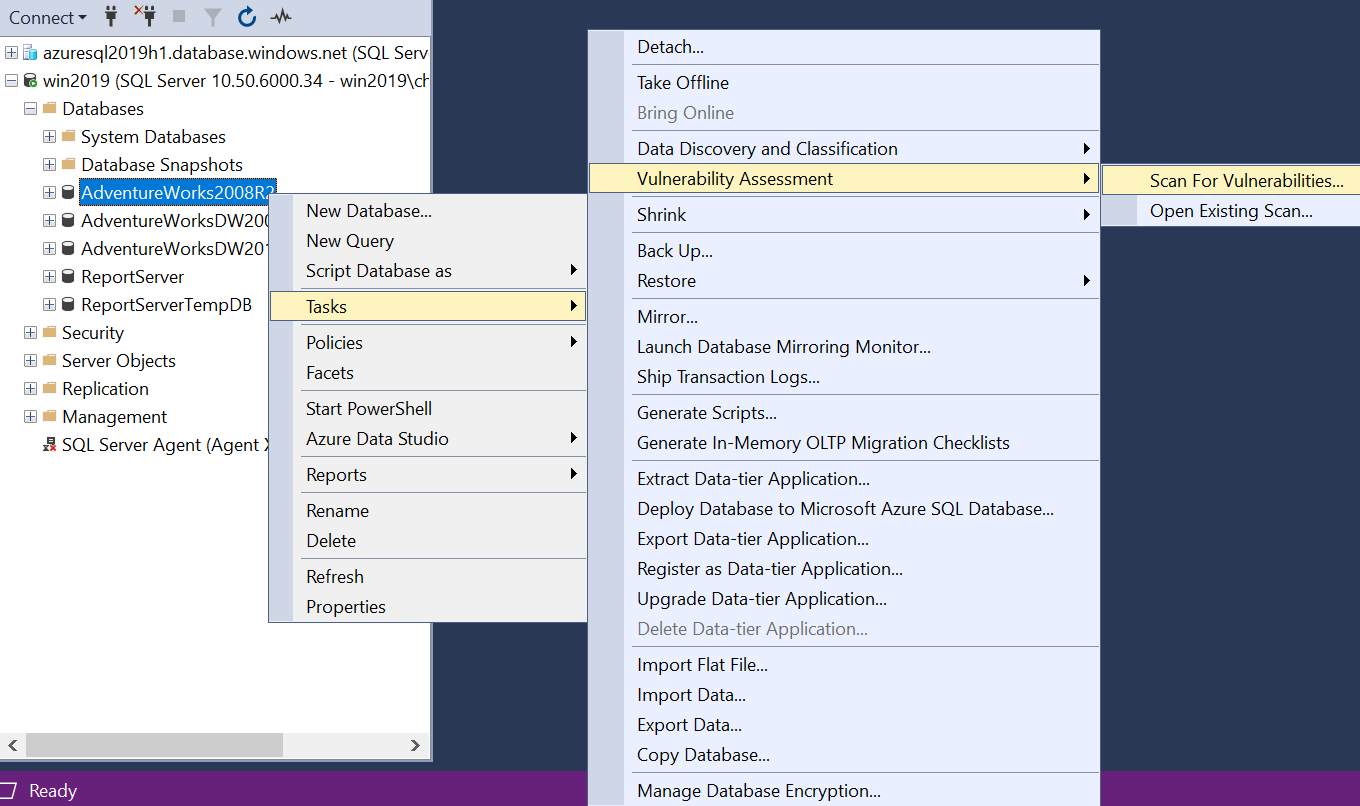Click the win2019 server instance icon

(x=30, y=80)
